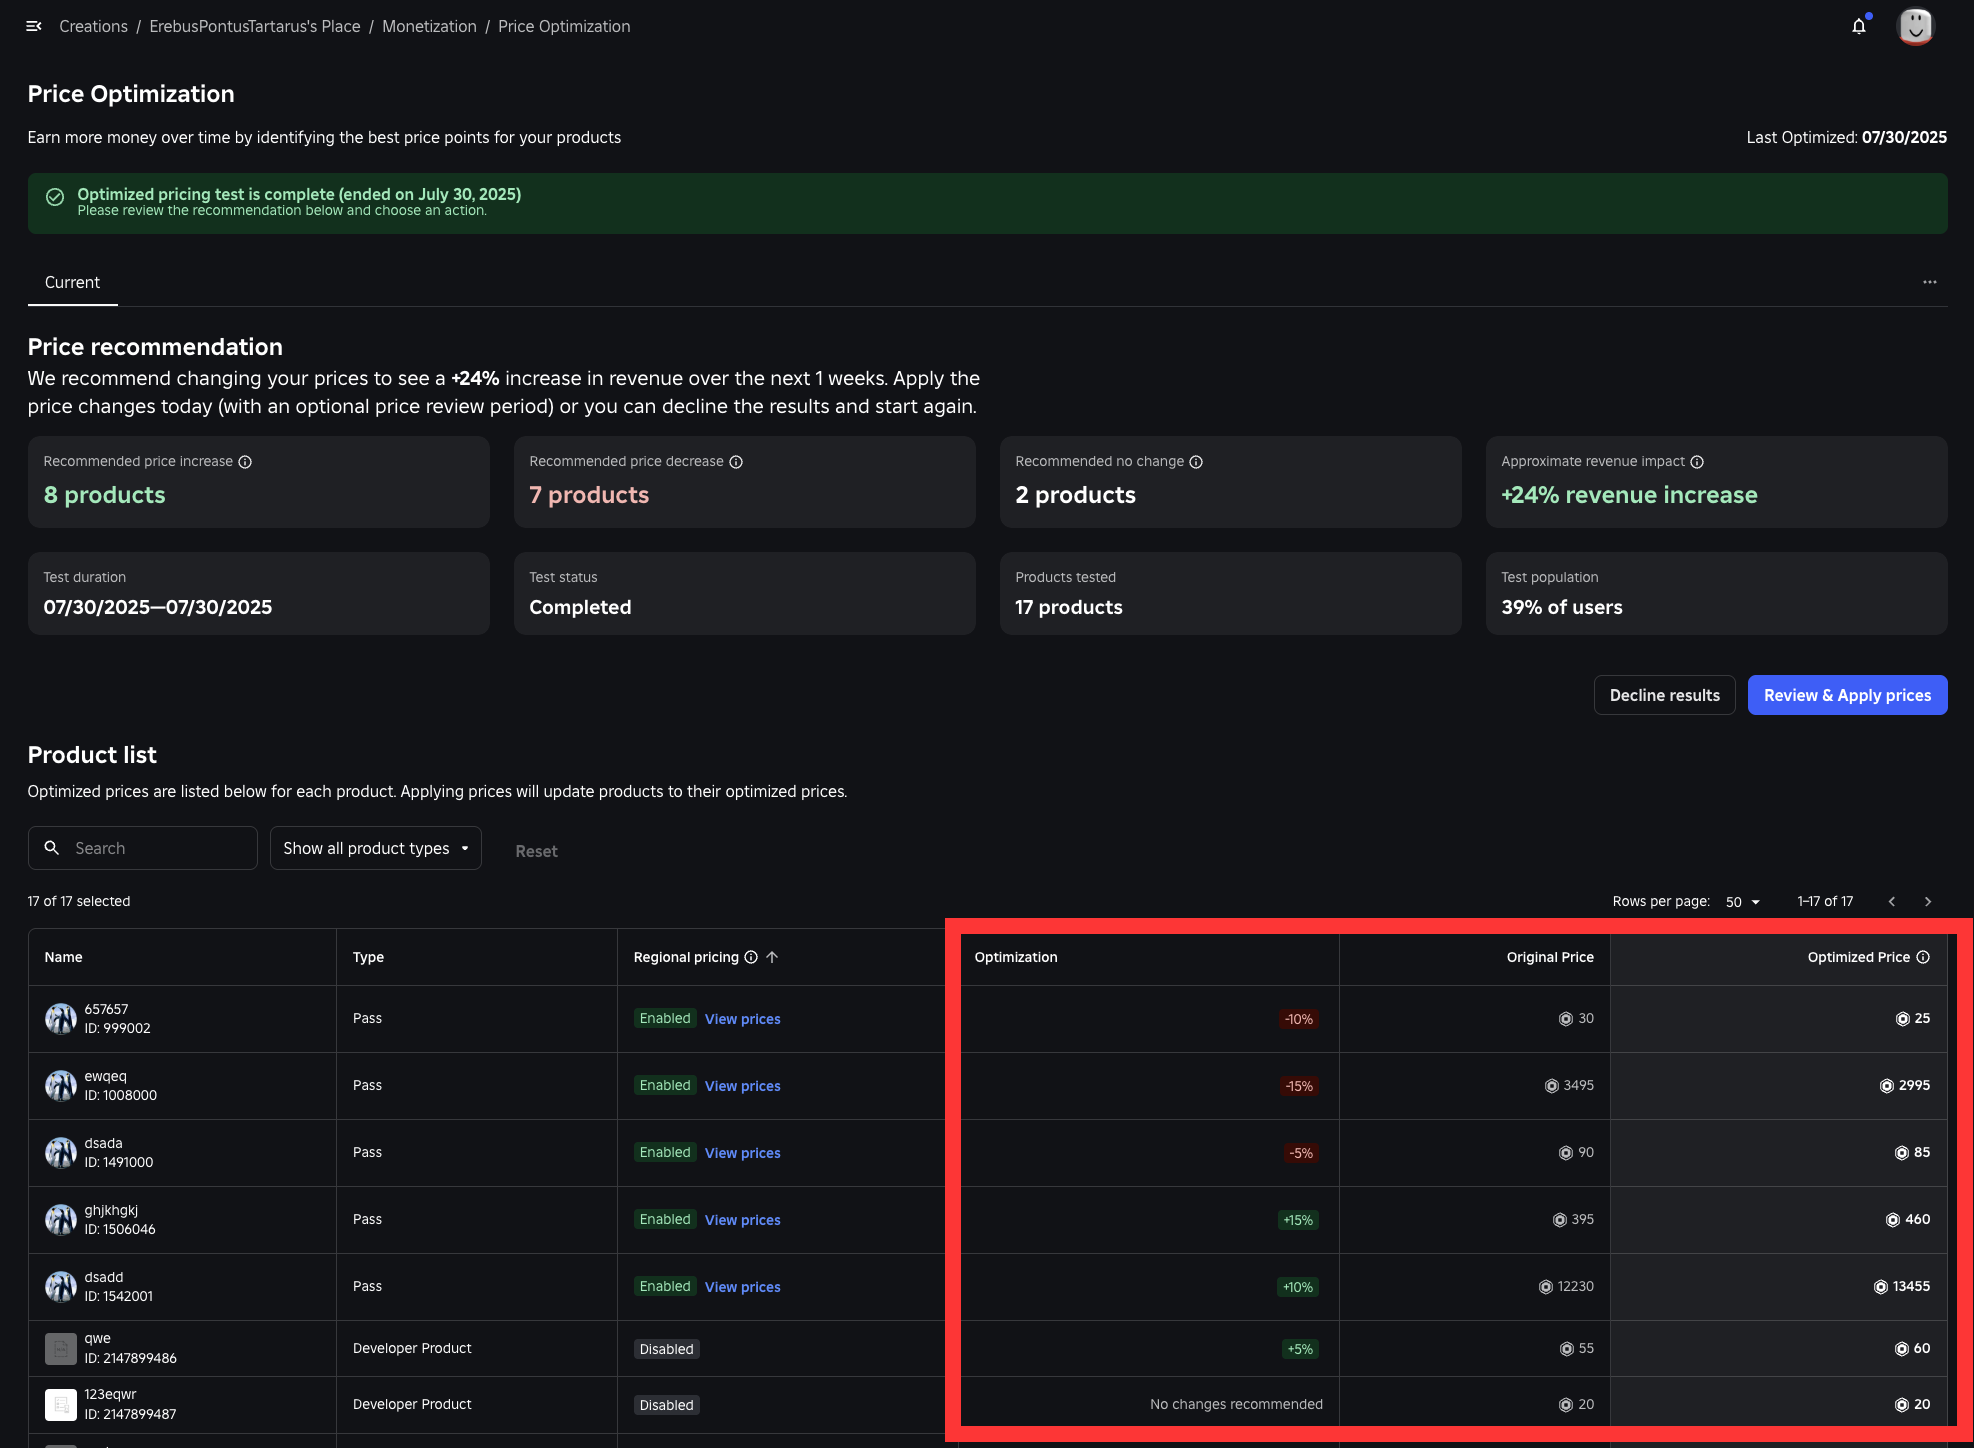Click the thumbnail for product ewqeq
1974x1448 pixels.
pyautogui.click(x=60, y=1085)
